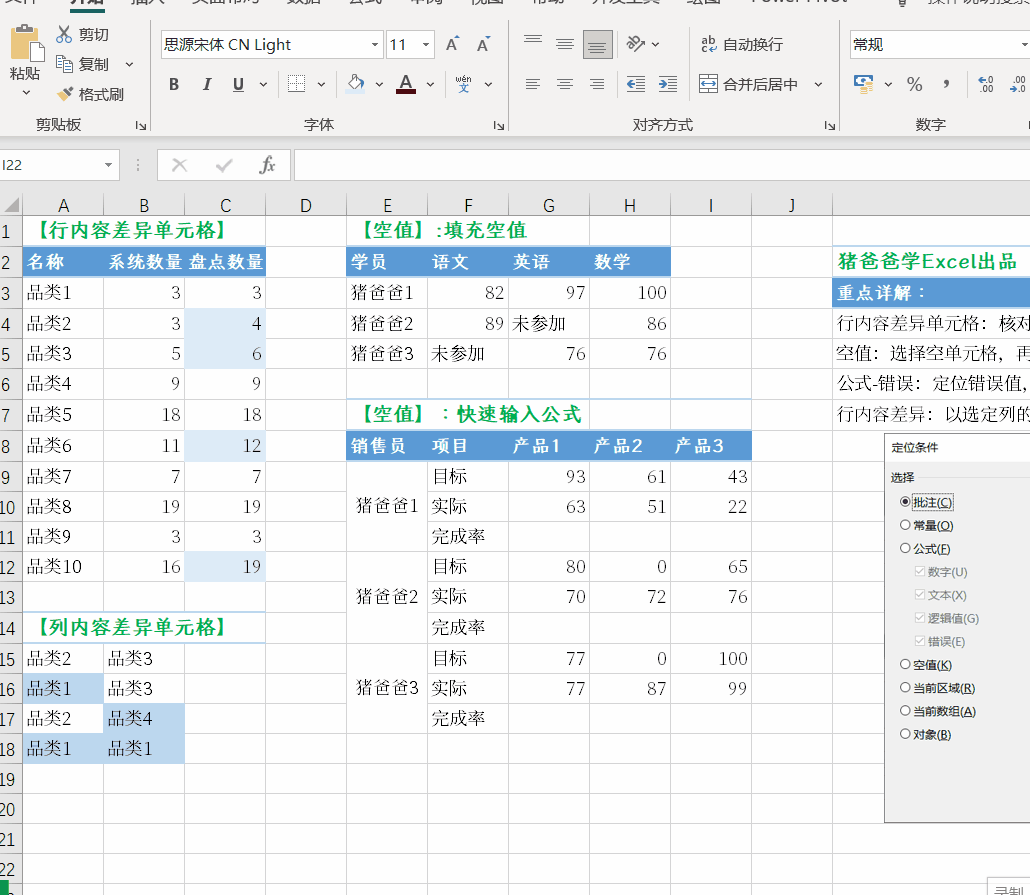Select cell containing 未参加 in row 5
Viewport: 1030px width, 895px height.
click(x=468, y=354)
